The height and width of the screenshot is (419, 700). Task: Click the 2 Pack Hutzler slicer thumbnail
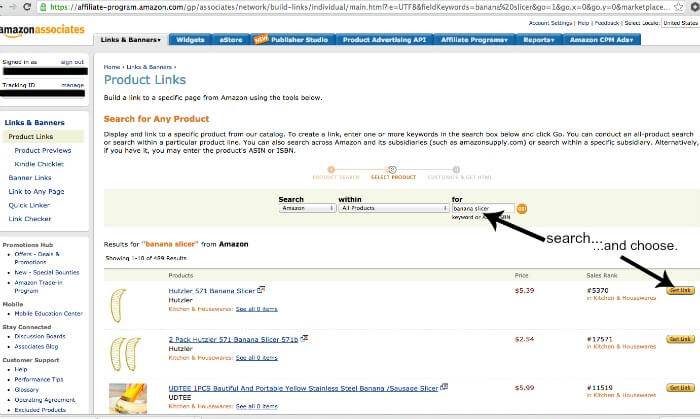point(125,354)
